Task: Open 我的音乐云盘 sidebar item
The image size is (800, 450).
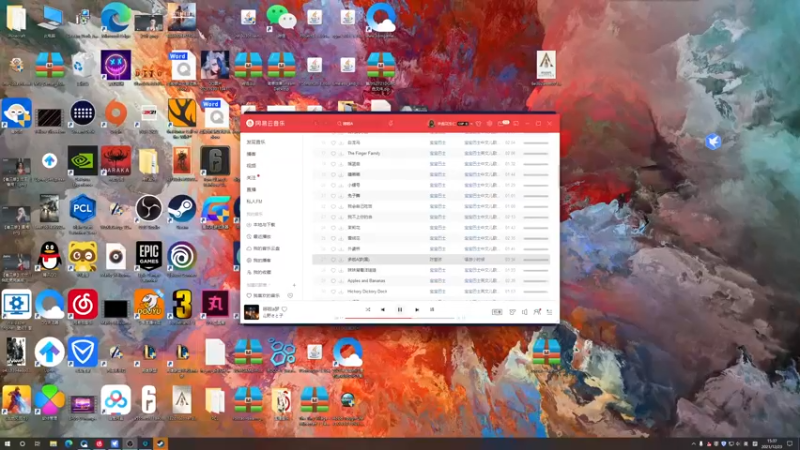Action: (263, 248)
